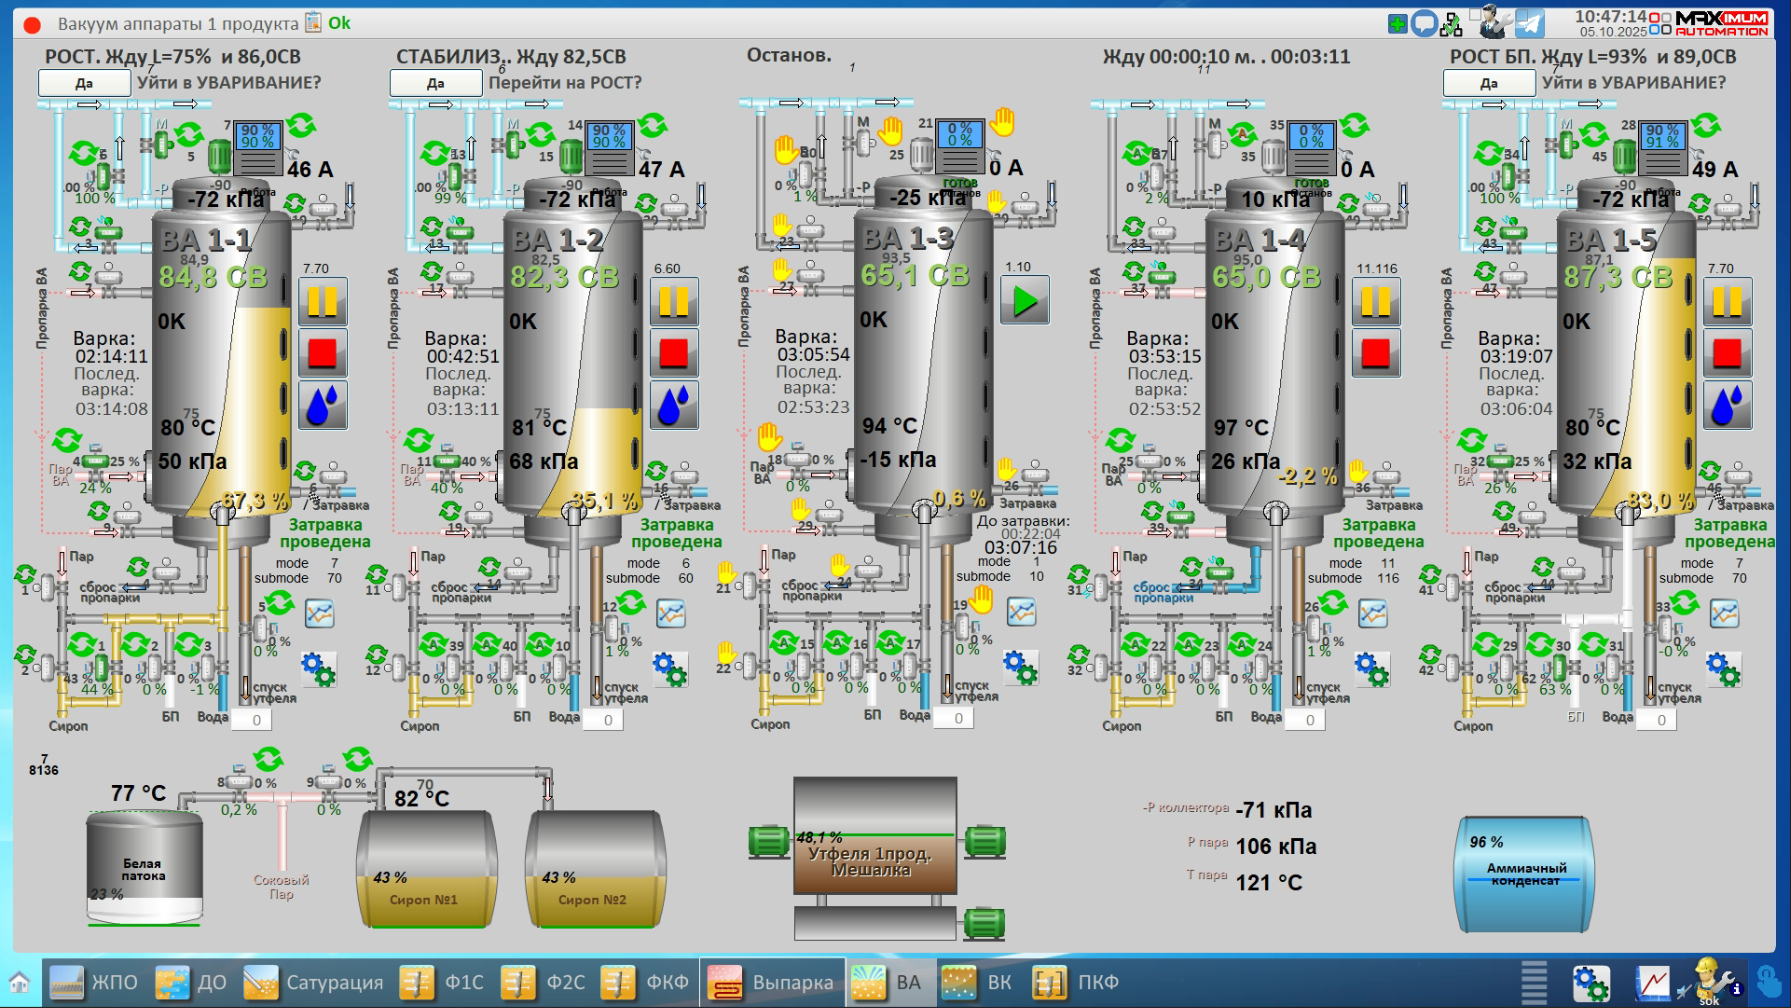This screenshot has width=1791, height=1008.
Task: Click the home icon in bottom bar
Action: [x=19, y=982]
